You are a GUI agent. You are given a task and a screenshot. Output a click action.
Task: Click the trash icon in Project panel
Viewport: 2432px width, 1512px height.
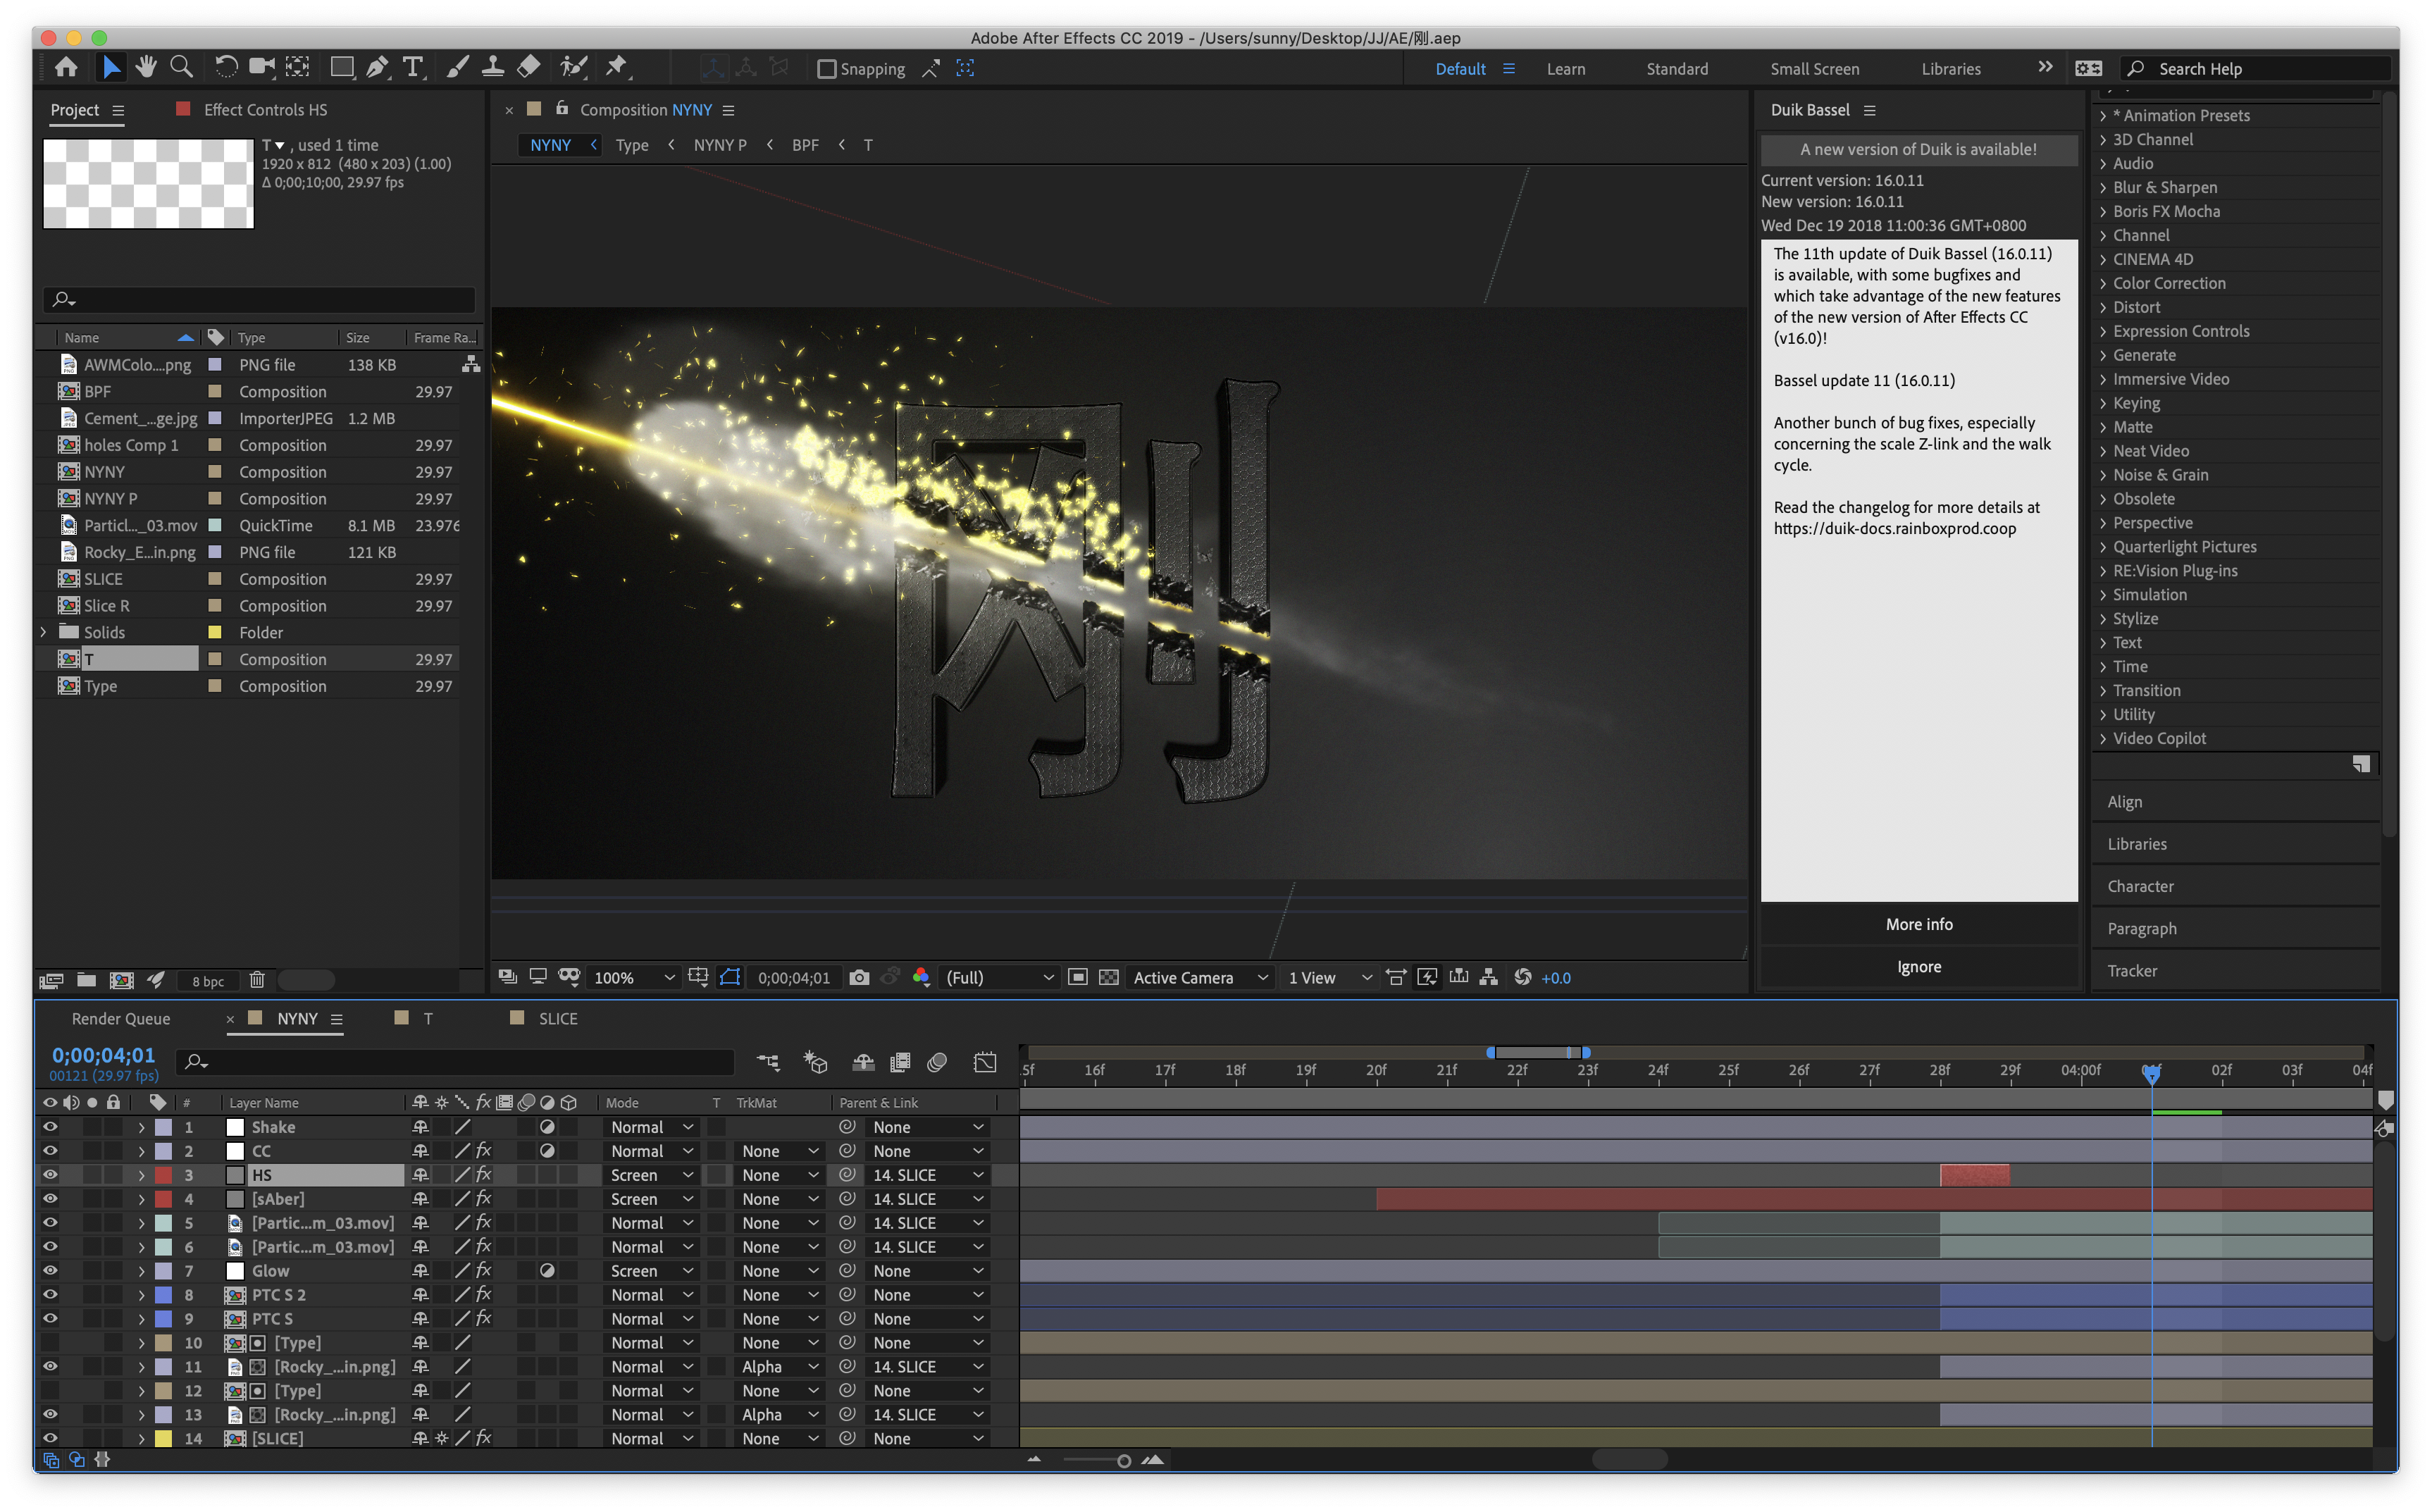click(x=257, y=980)
